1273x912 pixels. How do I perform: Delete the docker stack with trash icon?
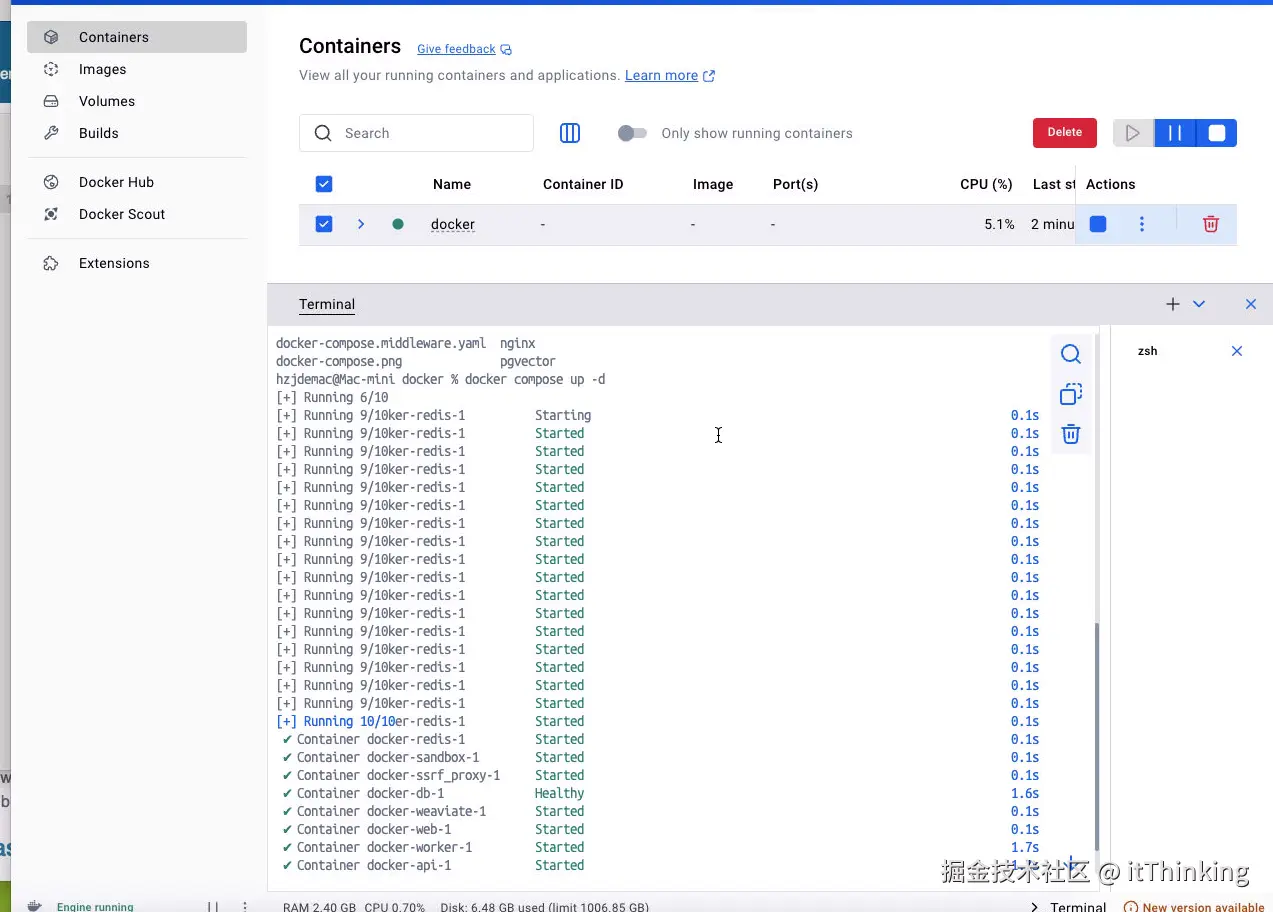point(1211,224)
